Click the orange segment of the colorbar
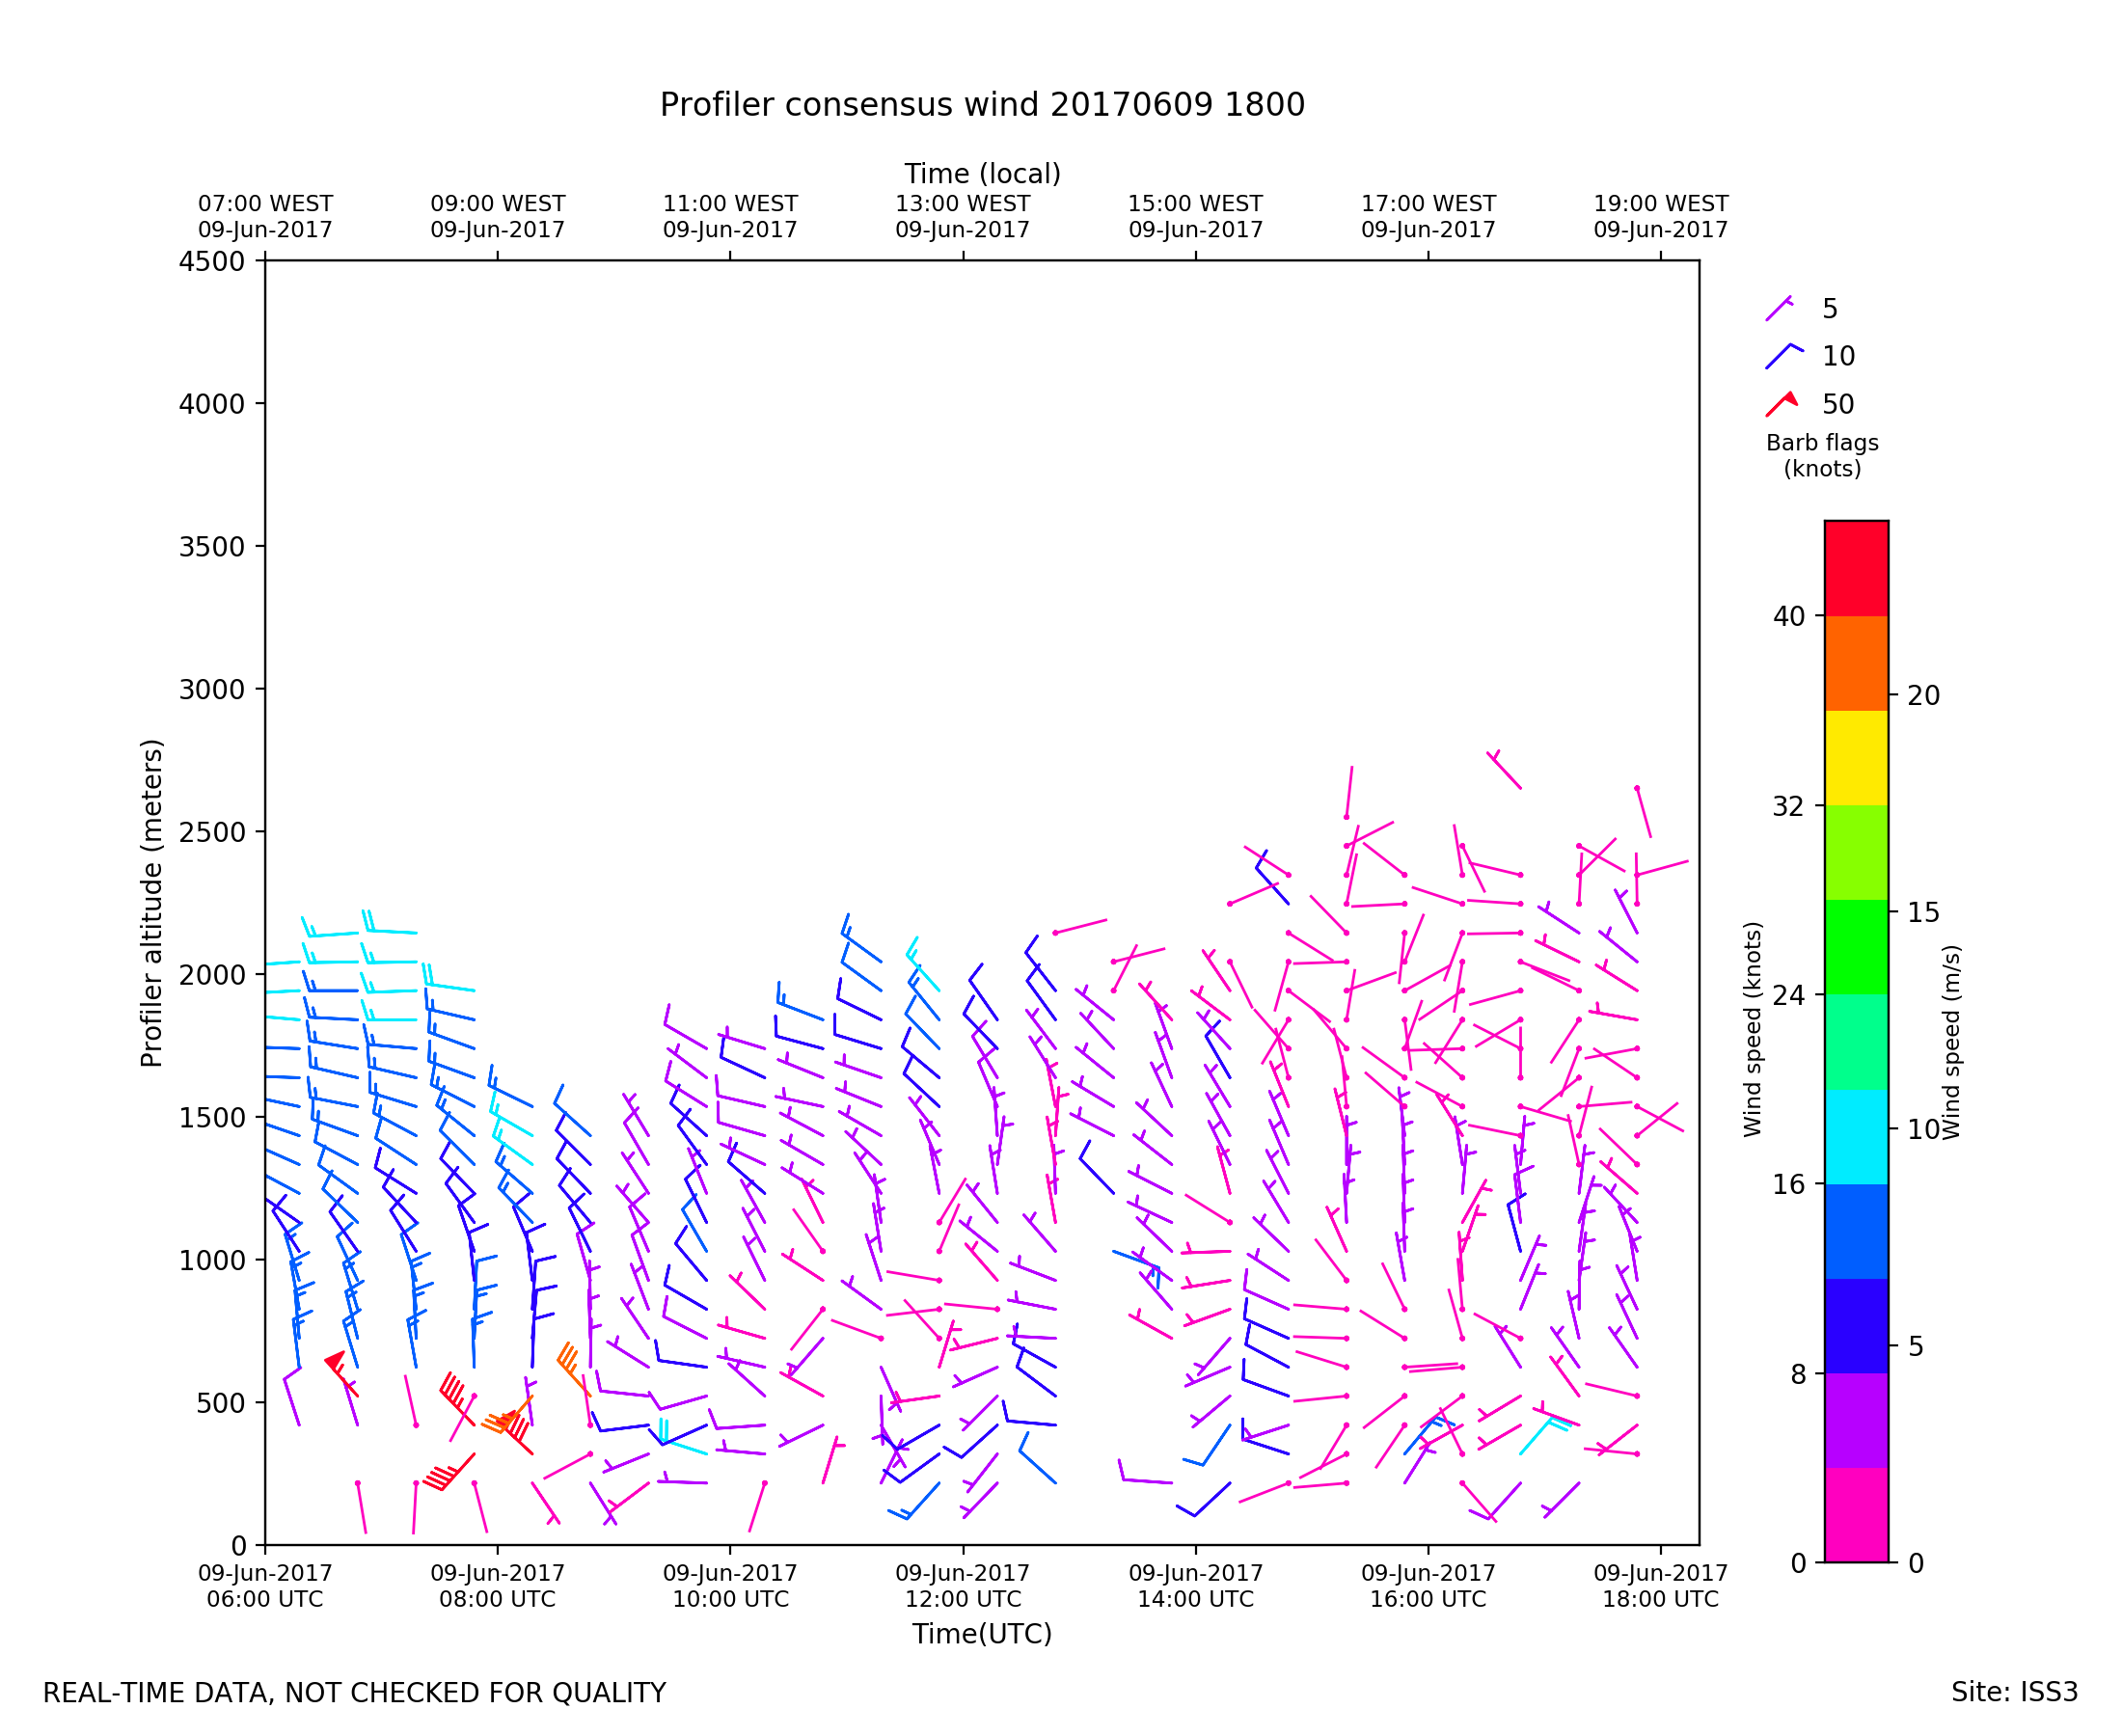The image size is (2122, 1736). [x=1856, y=663]
